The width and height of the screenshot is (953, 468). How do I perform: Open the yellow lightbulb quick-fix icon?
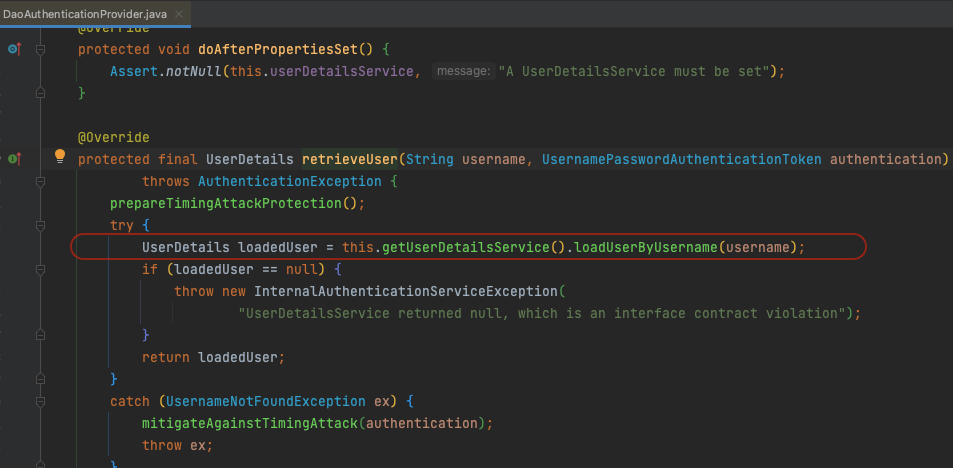click(60, 157)
